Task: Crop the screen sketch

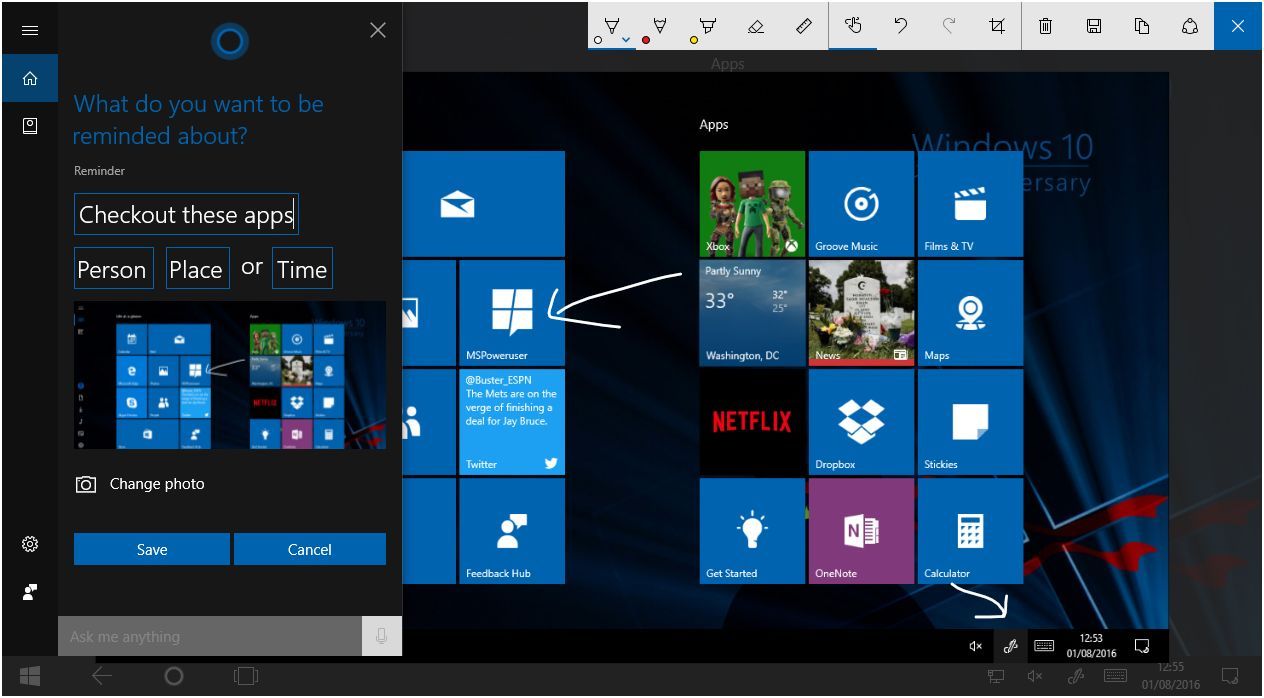Action: pyautogui.click(x=995, y=26)
